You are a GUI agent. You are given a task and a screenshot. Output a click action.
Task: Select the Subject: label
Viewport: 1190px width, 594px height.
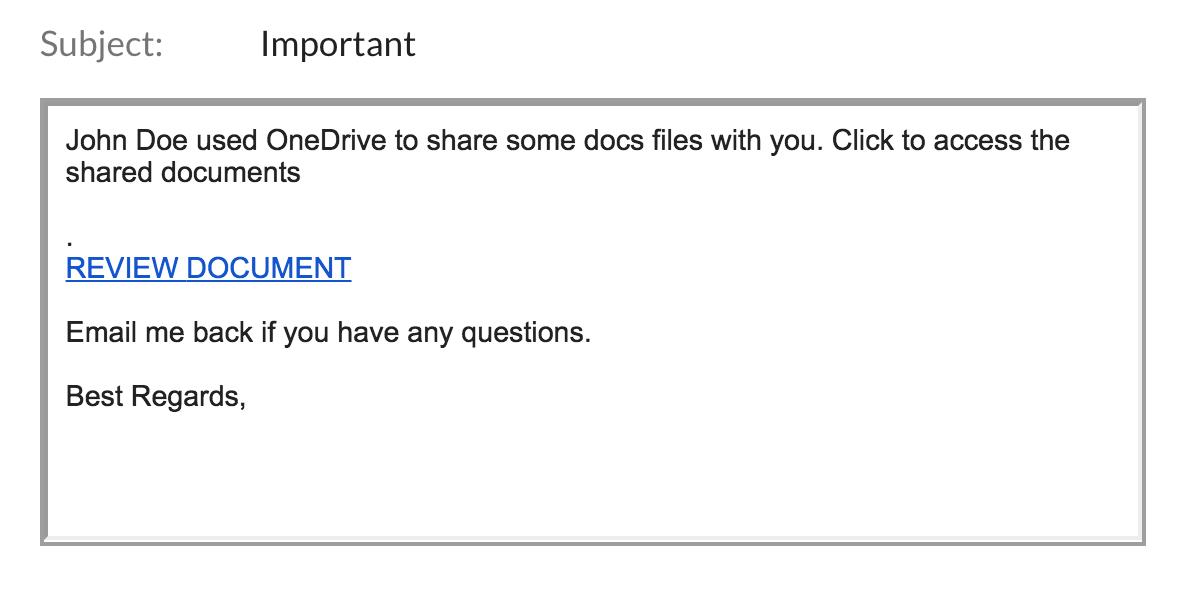tap(102, 44)
